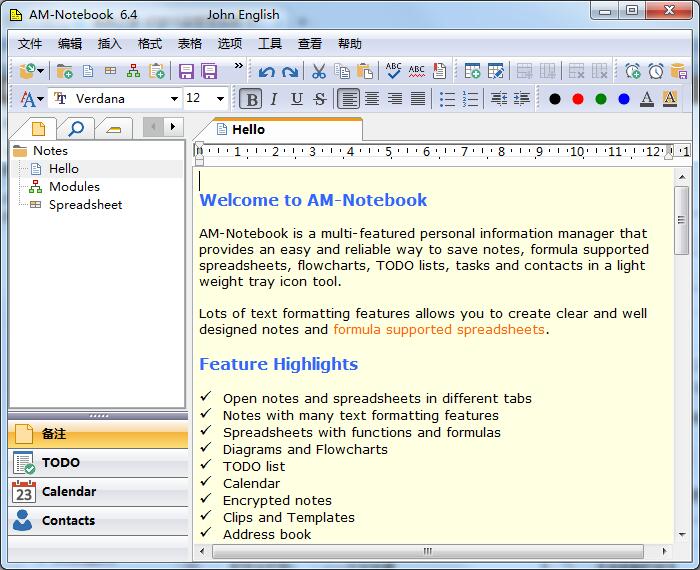Open the font size 12 dropdown
The image size is (700, 570).
221,99
